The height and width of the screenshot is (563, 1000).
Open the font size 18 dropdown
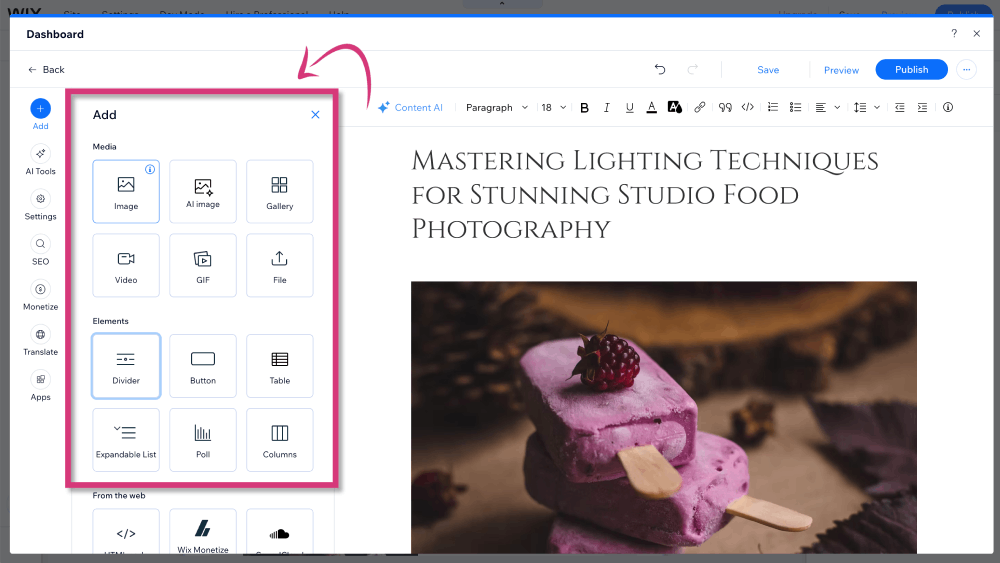click(554, 108)
